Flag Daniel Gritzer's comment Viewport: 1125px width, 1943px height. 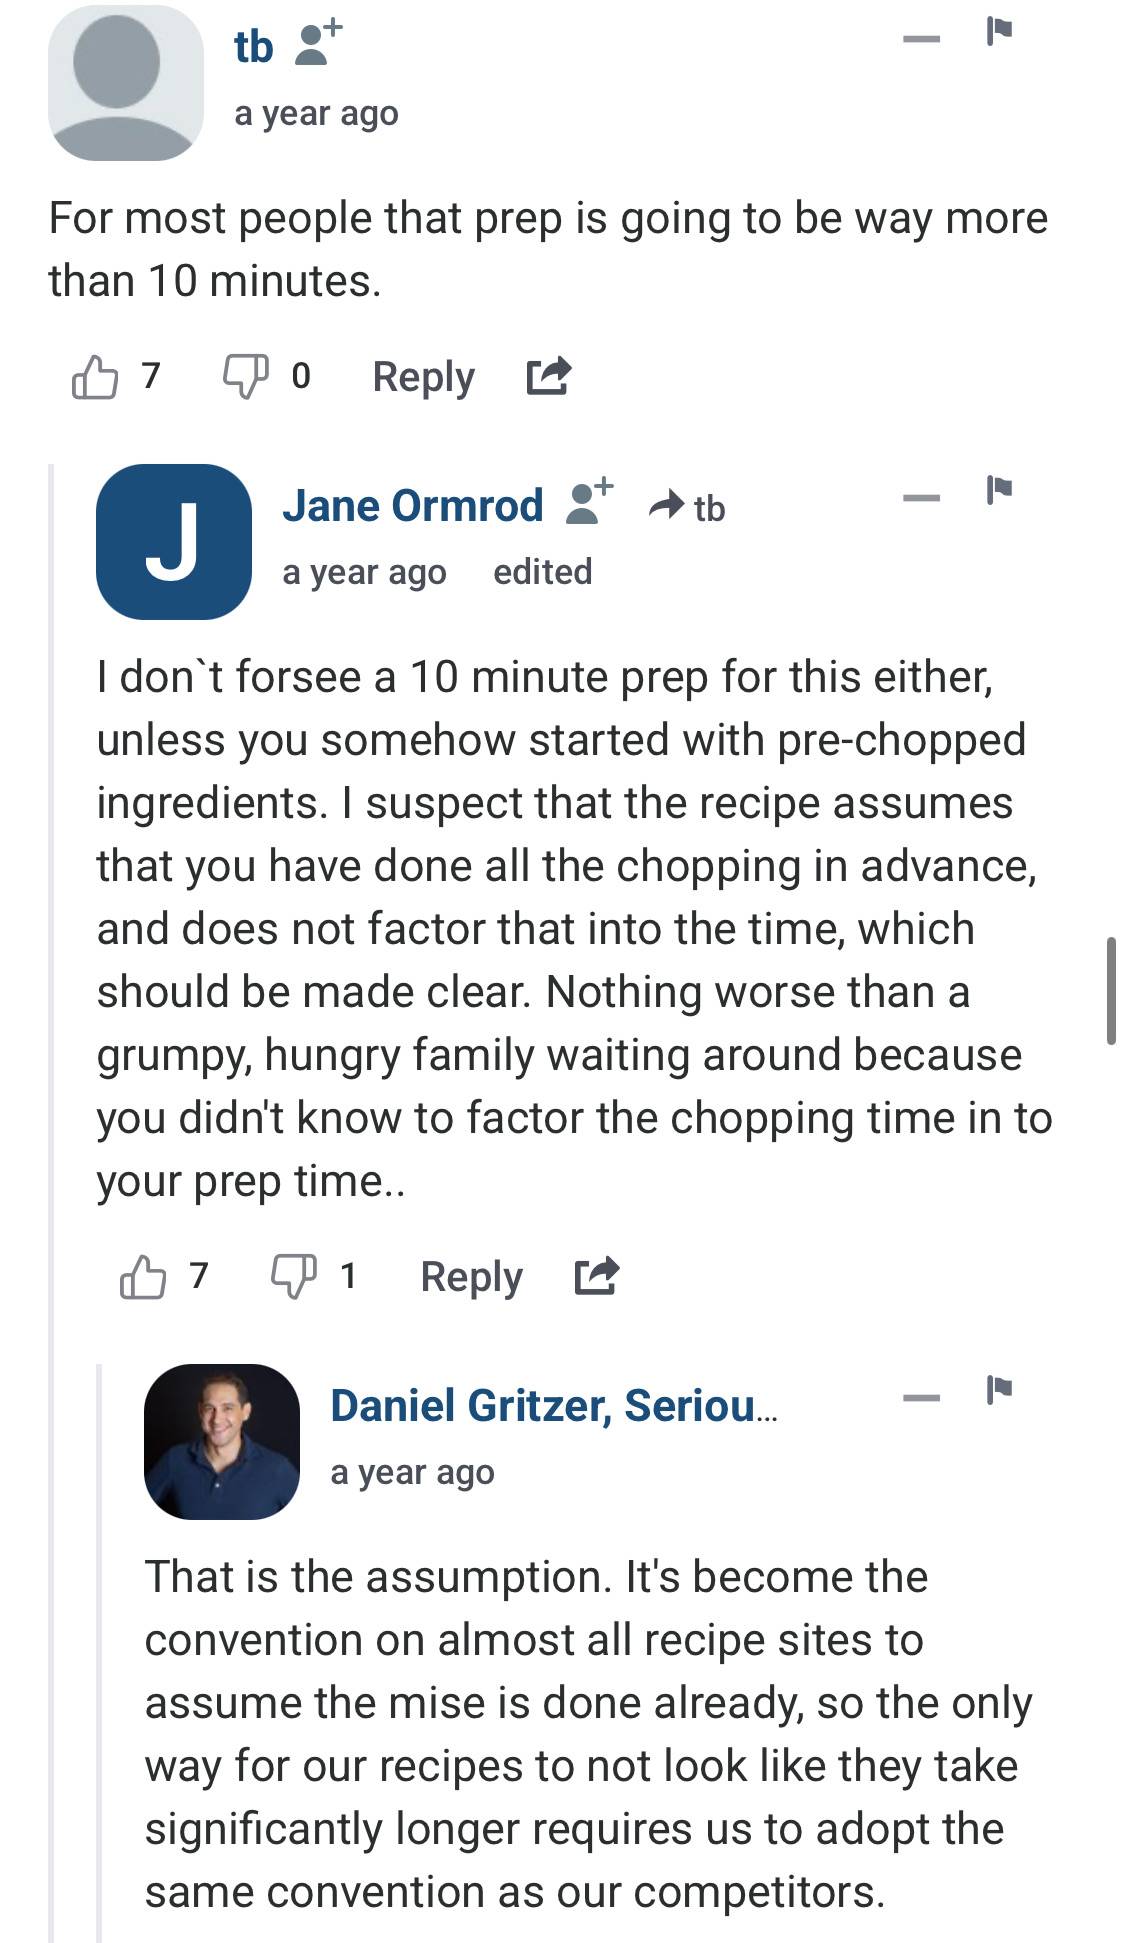point(998,1389)
